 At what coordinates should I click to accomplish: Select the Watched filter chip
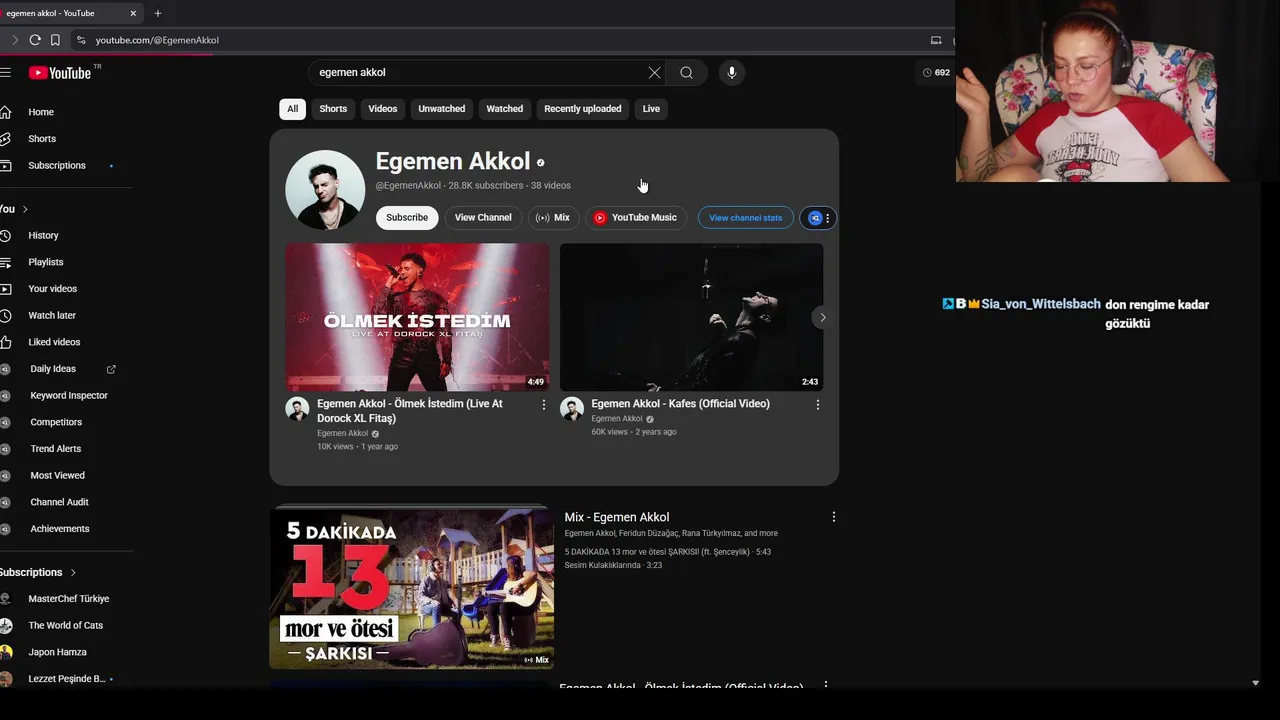click(x=504, y=109)
